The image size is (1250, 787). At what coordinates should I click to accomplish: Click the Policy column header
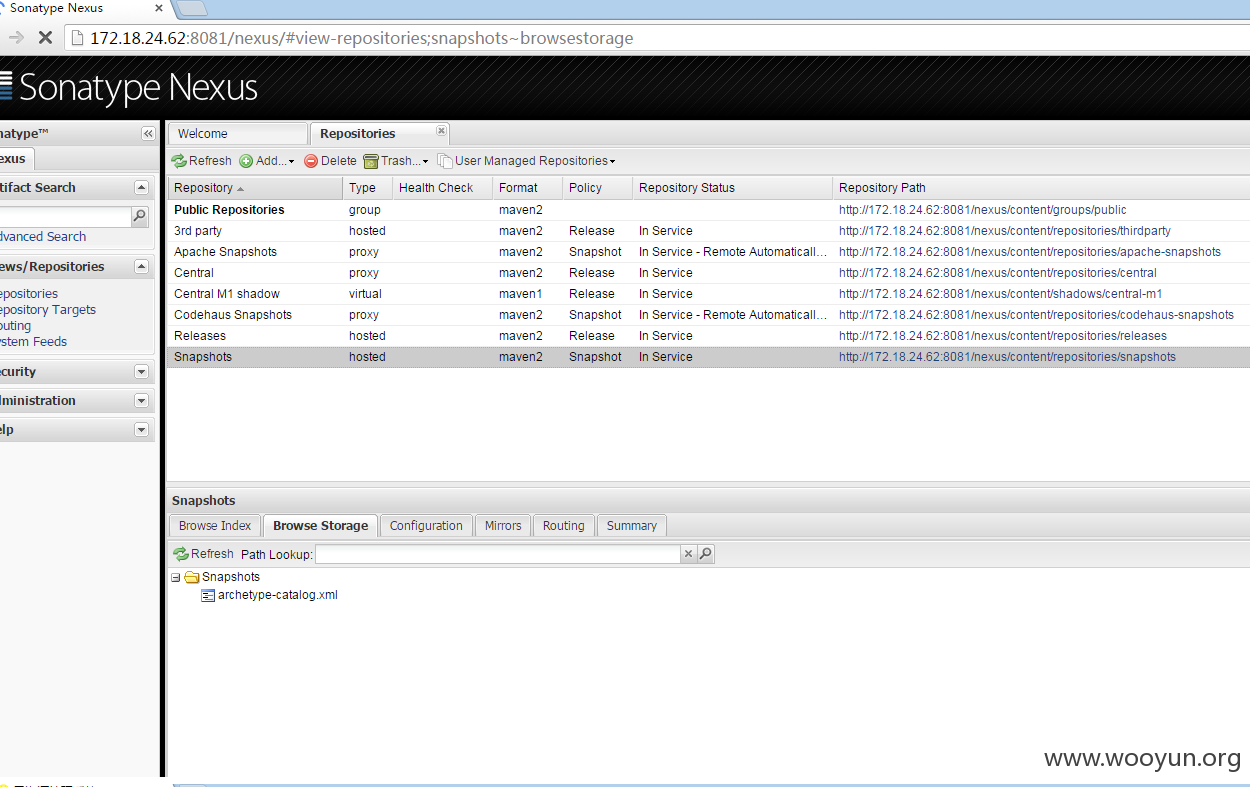pyautogui.click(x=597, y=188)
